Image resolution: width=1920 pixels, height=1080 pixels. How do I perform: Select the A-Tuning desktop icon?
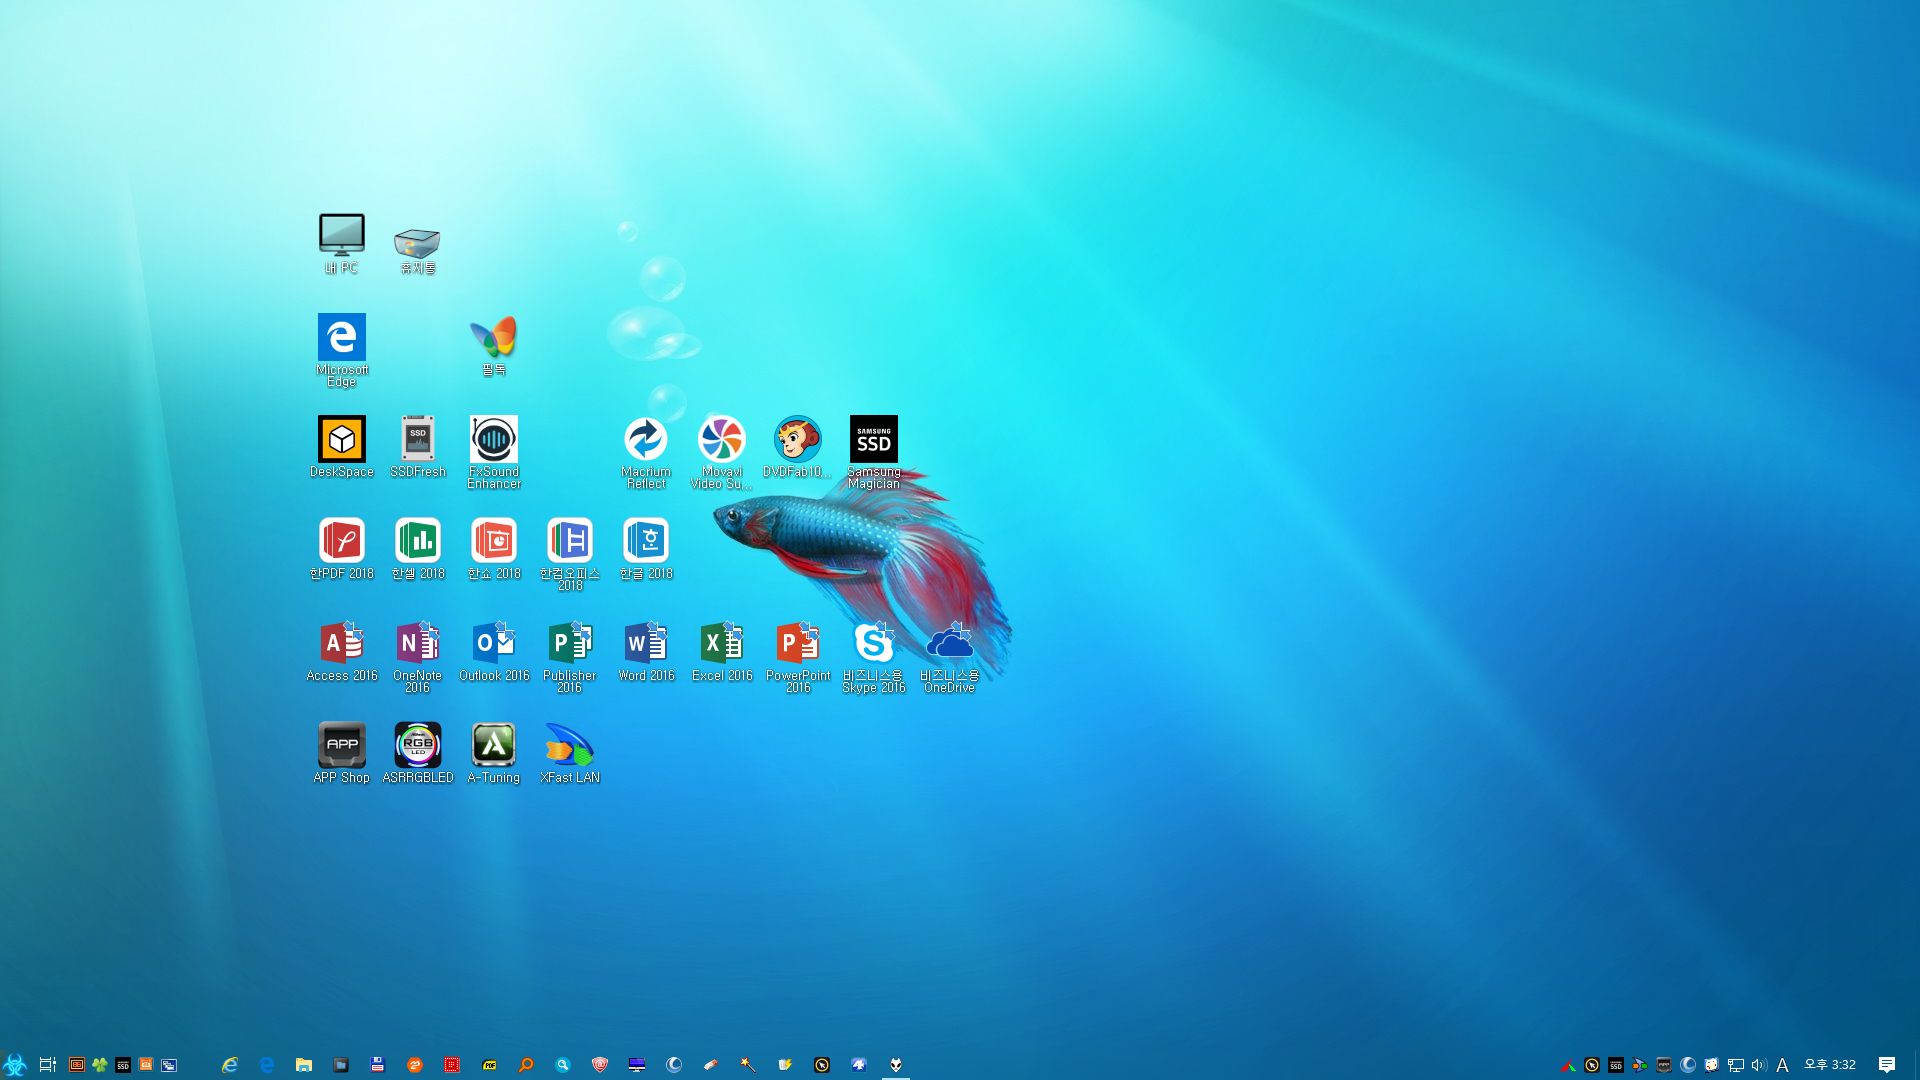point(493,753)
